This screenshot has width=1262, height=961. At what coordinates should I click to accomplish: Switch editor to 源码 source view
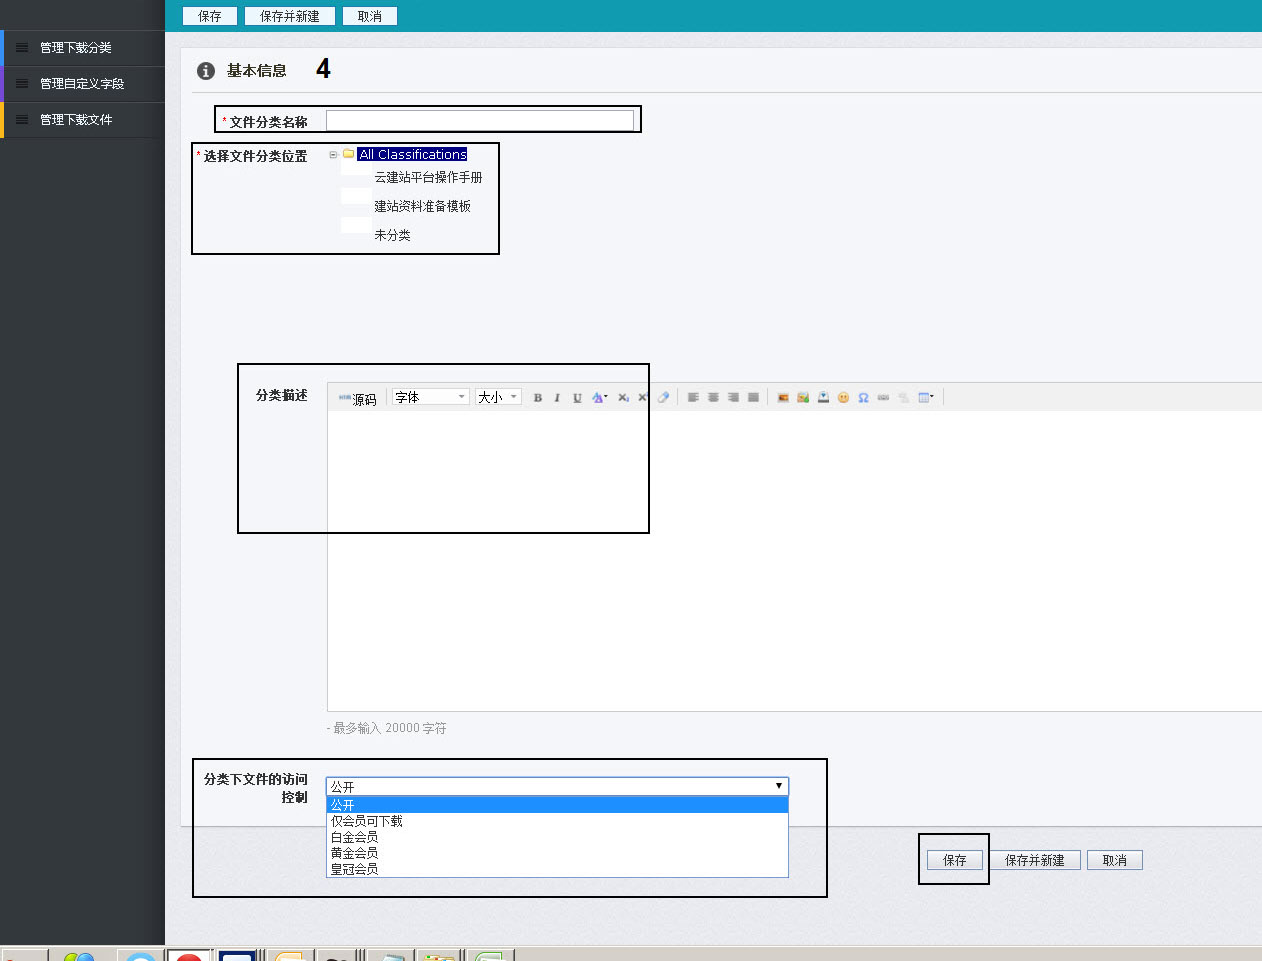pyautogui.click(x=358, y=399)
